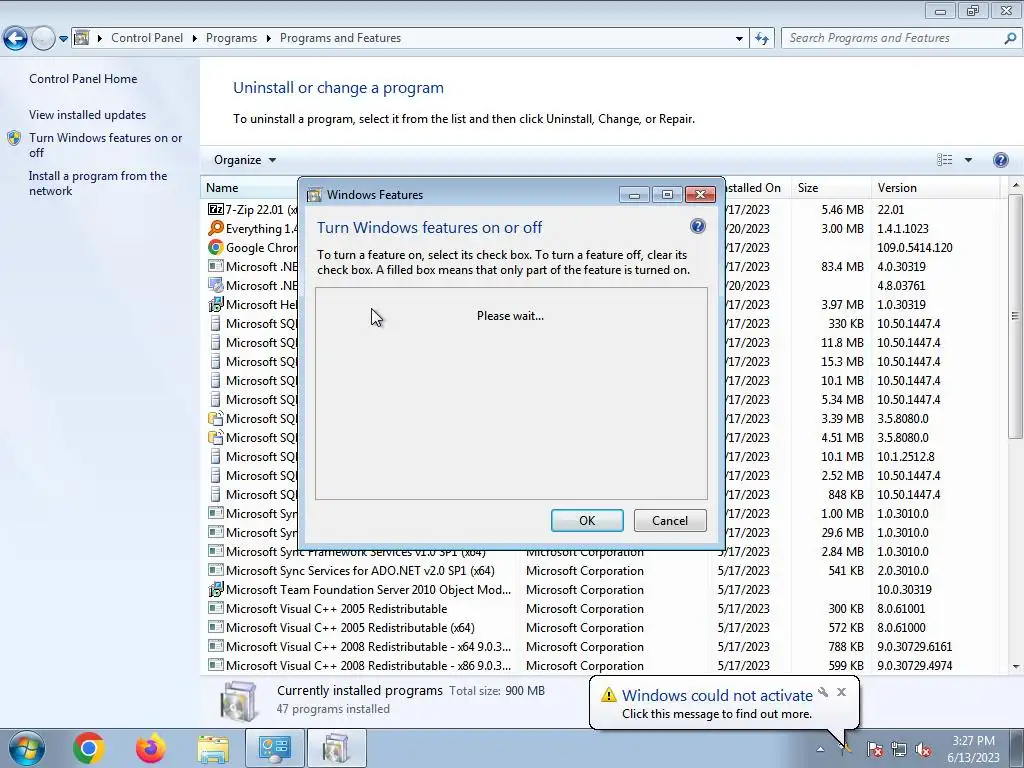
Task: Select the 7-Zip 22.01 program icon
Action: tap(216, 209)
